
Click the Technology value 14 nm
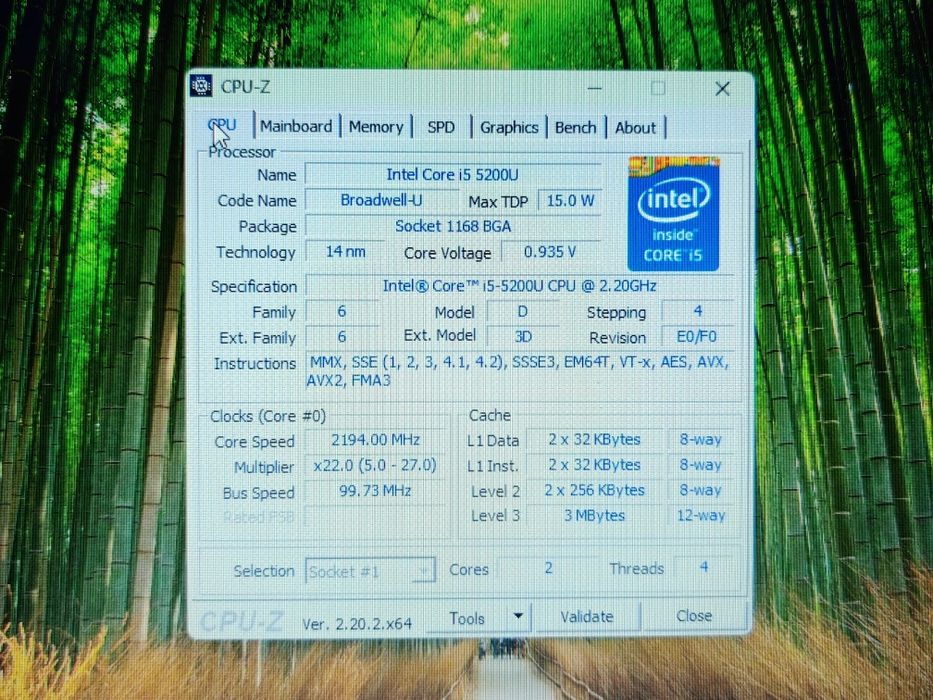pos(345,252)
